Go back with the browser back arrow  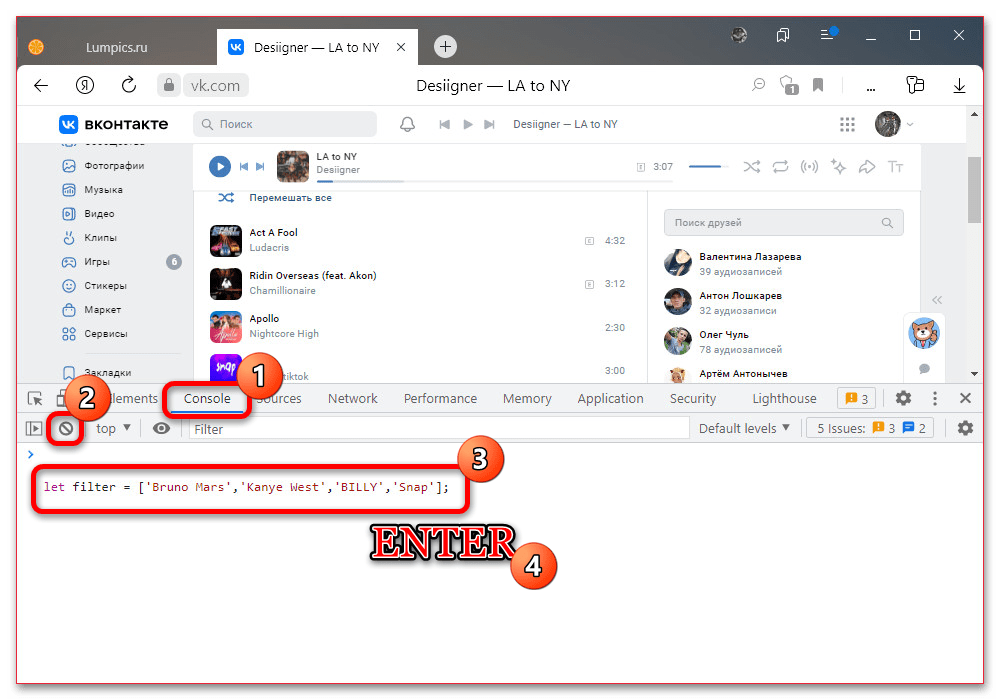coord(41,85)
